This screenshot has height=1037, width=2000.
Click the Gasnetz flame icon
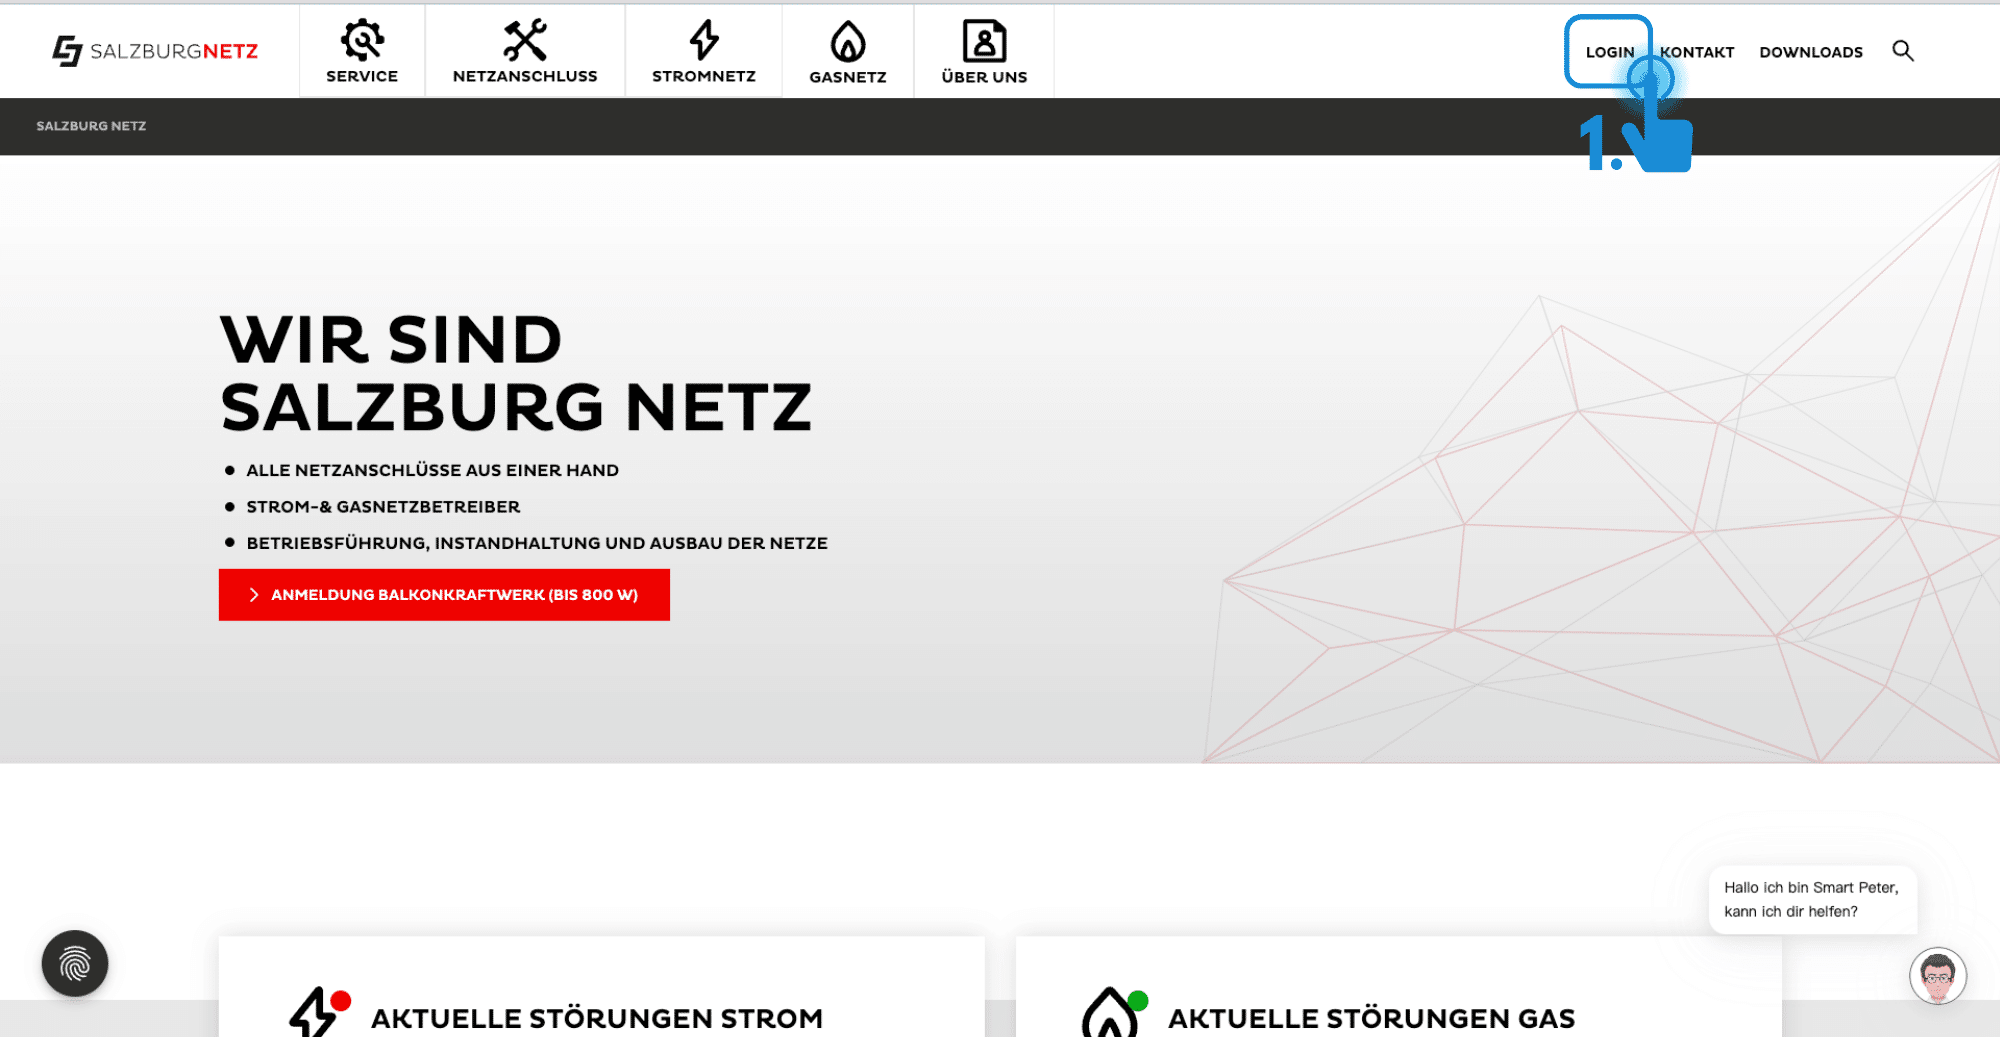848,41
